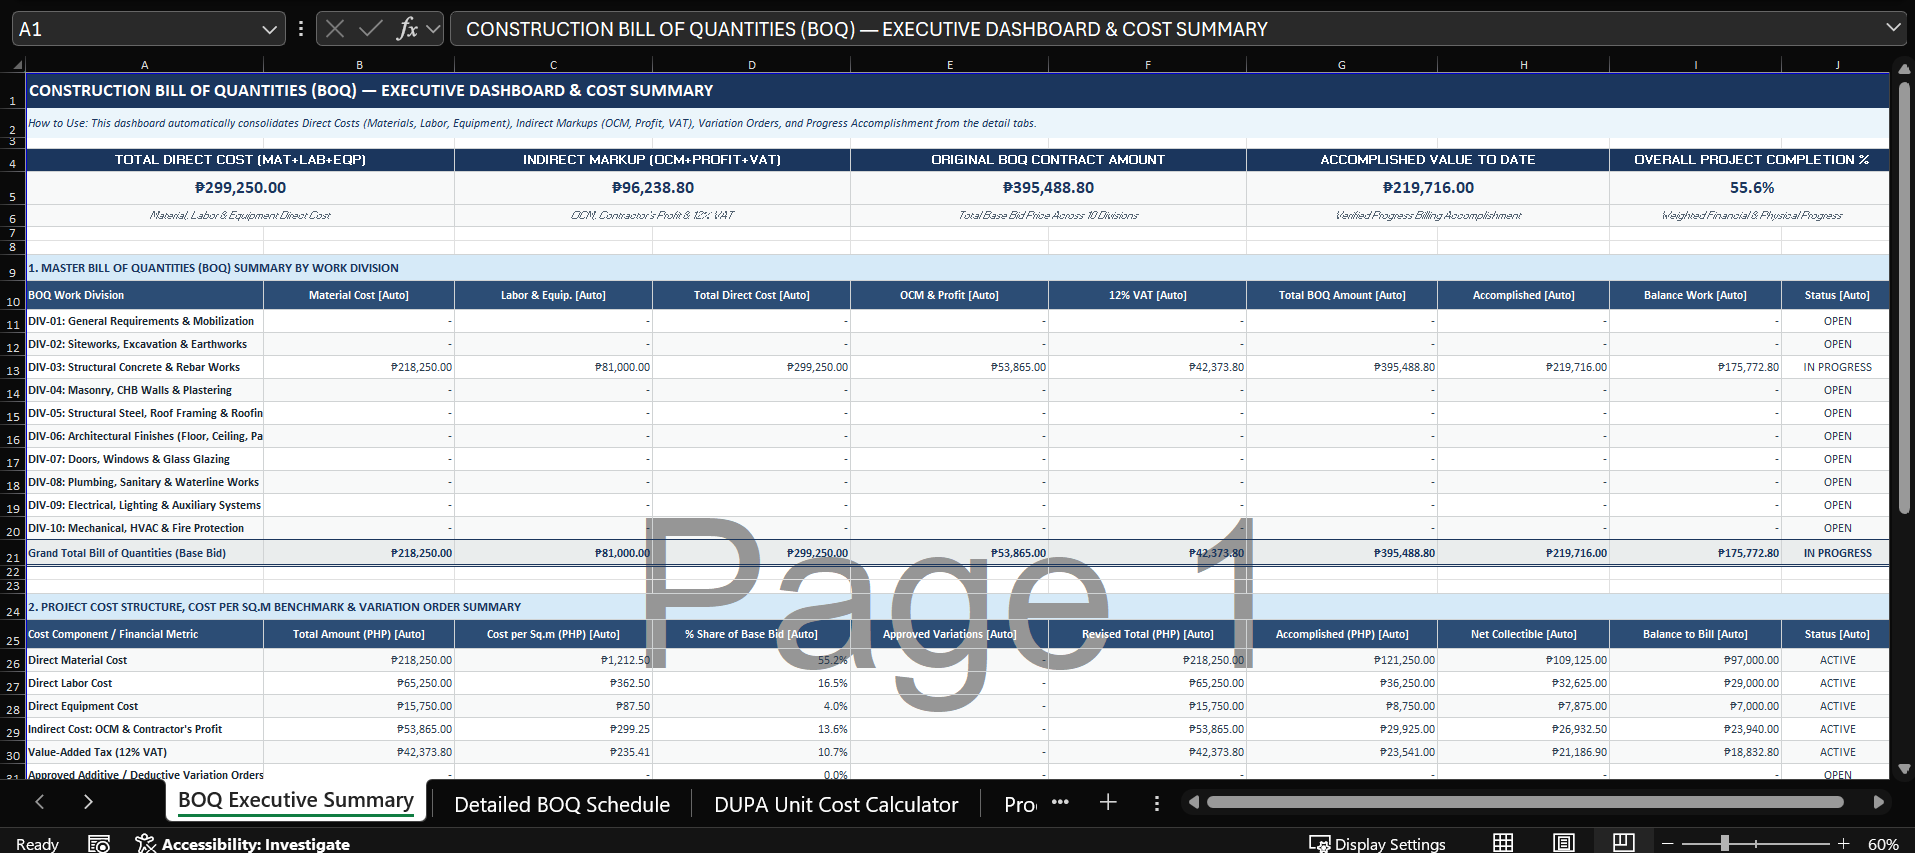Open macro recording status bar icon

pos(99,843)
